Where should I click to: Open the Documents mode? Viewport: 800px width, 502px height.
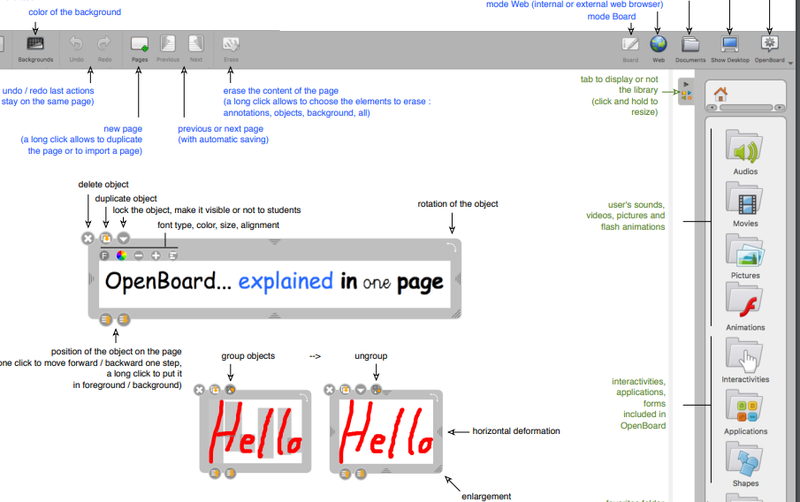pyautogui.click(x=690, y=49)
